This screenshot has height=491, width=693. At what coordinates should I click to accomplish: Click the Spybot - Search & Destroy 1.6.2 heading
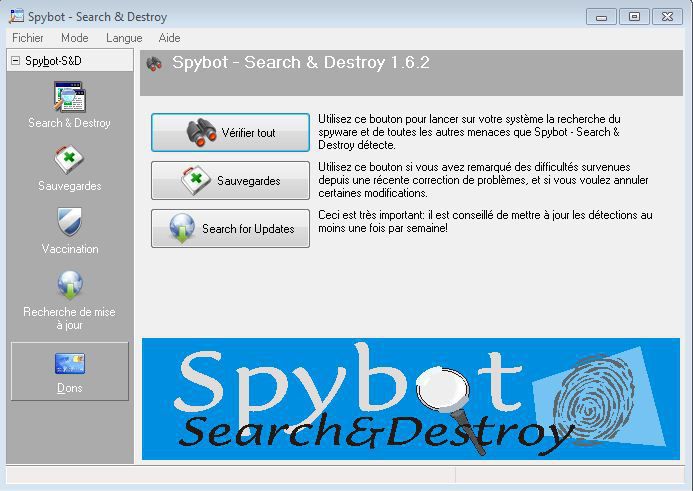point(301,62)
